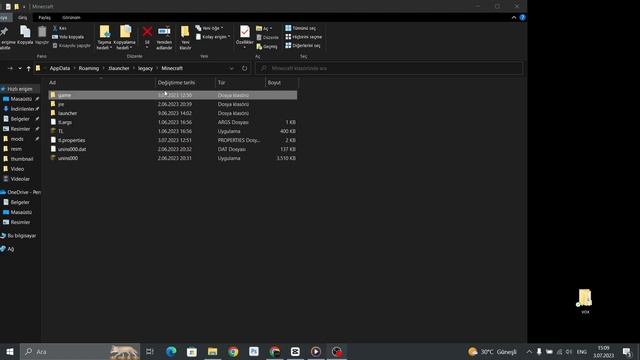Open the Kolay erişim dropdown
Image resolution: width=640 pixels, height=360 pixels.
[x=213, y=37]
